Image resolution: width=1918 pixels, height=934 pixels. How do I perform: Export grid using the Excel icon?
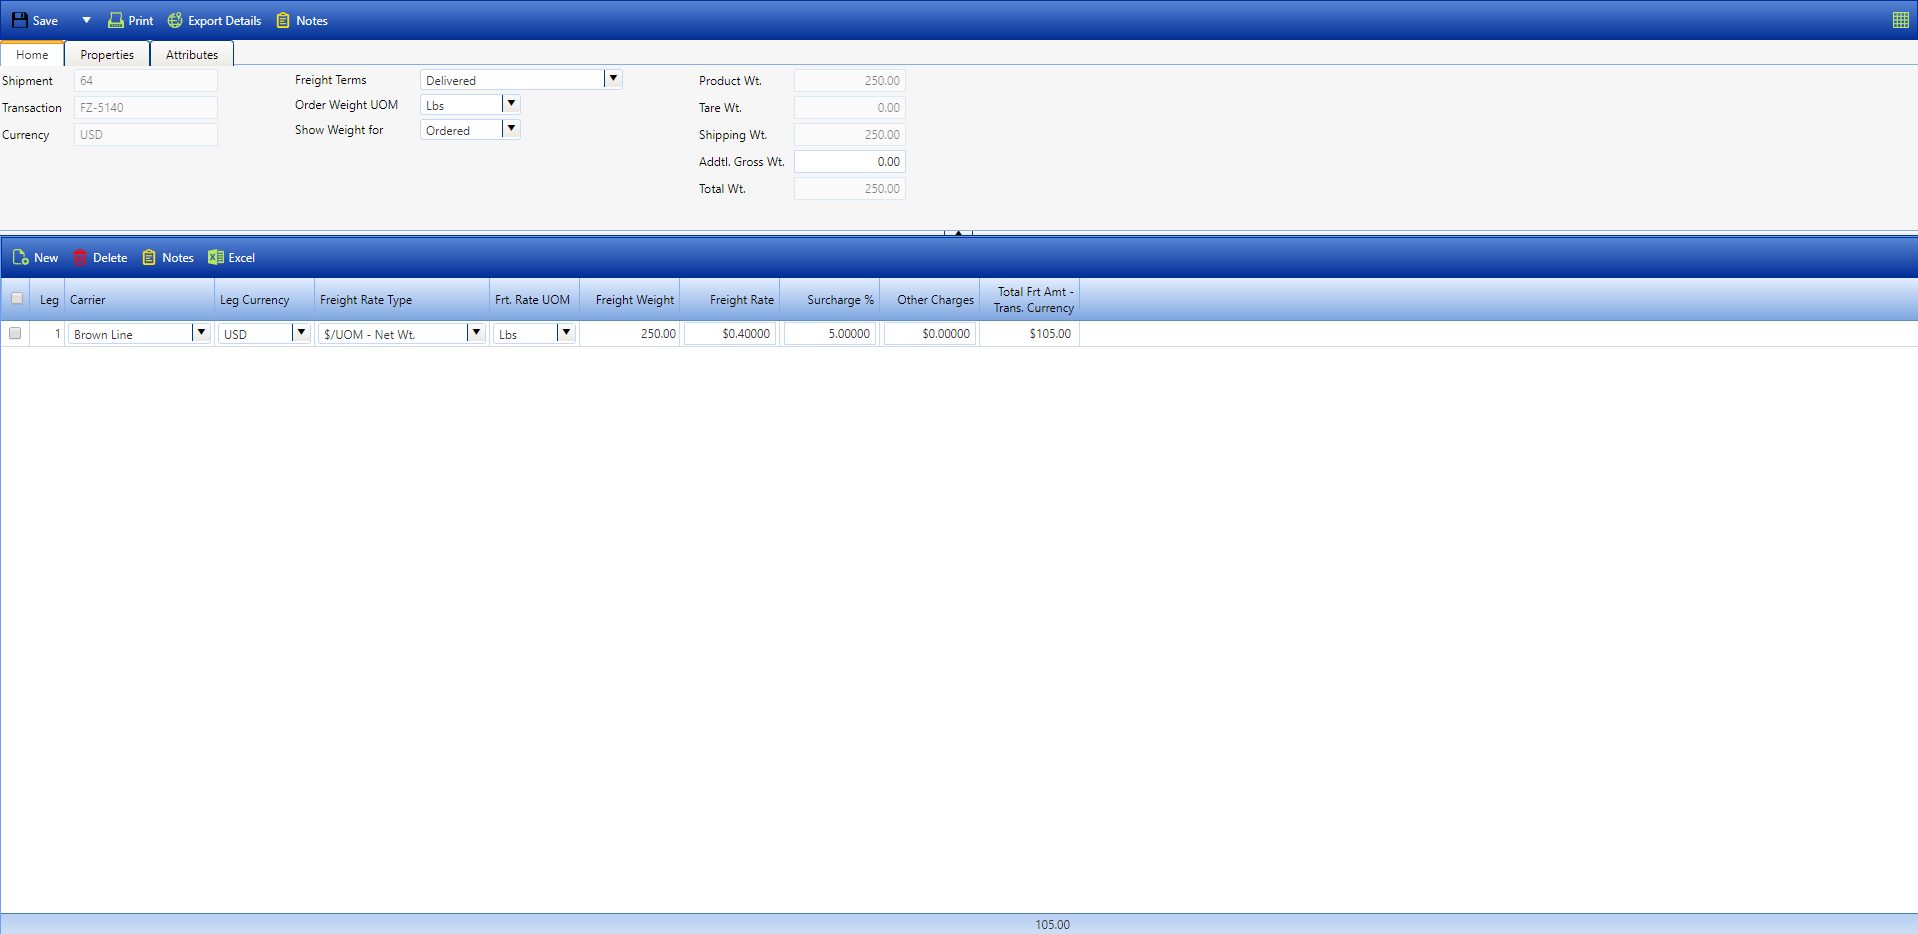215,258
